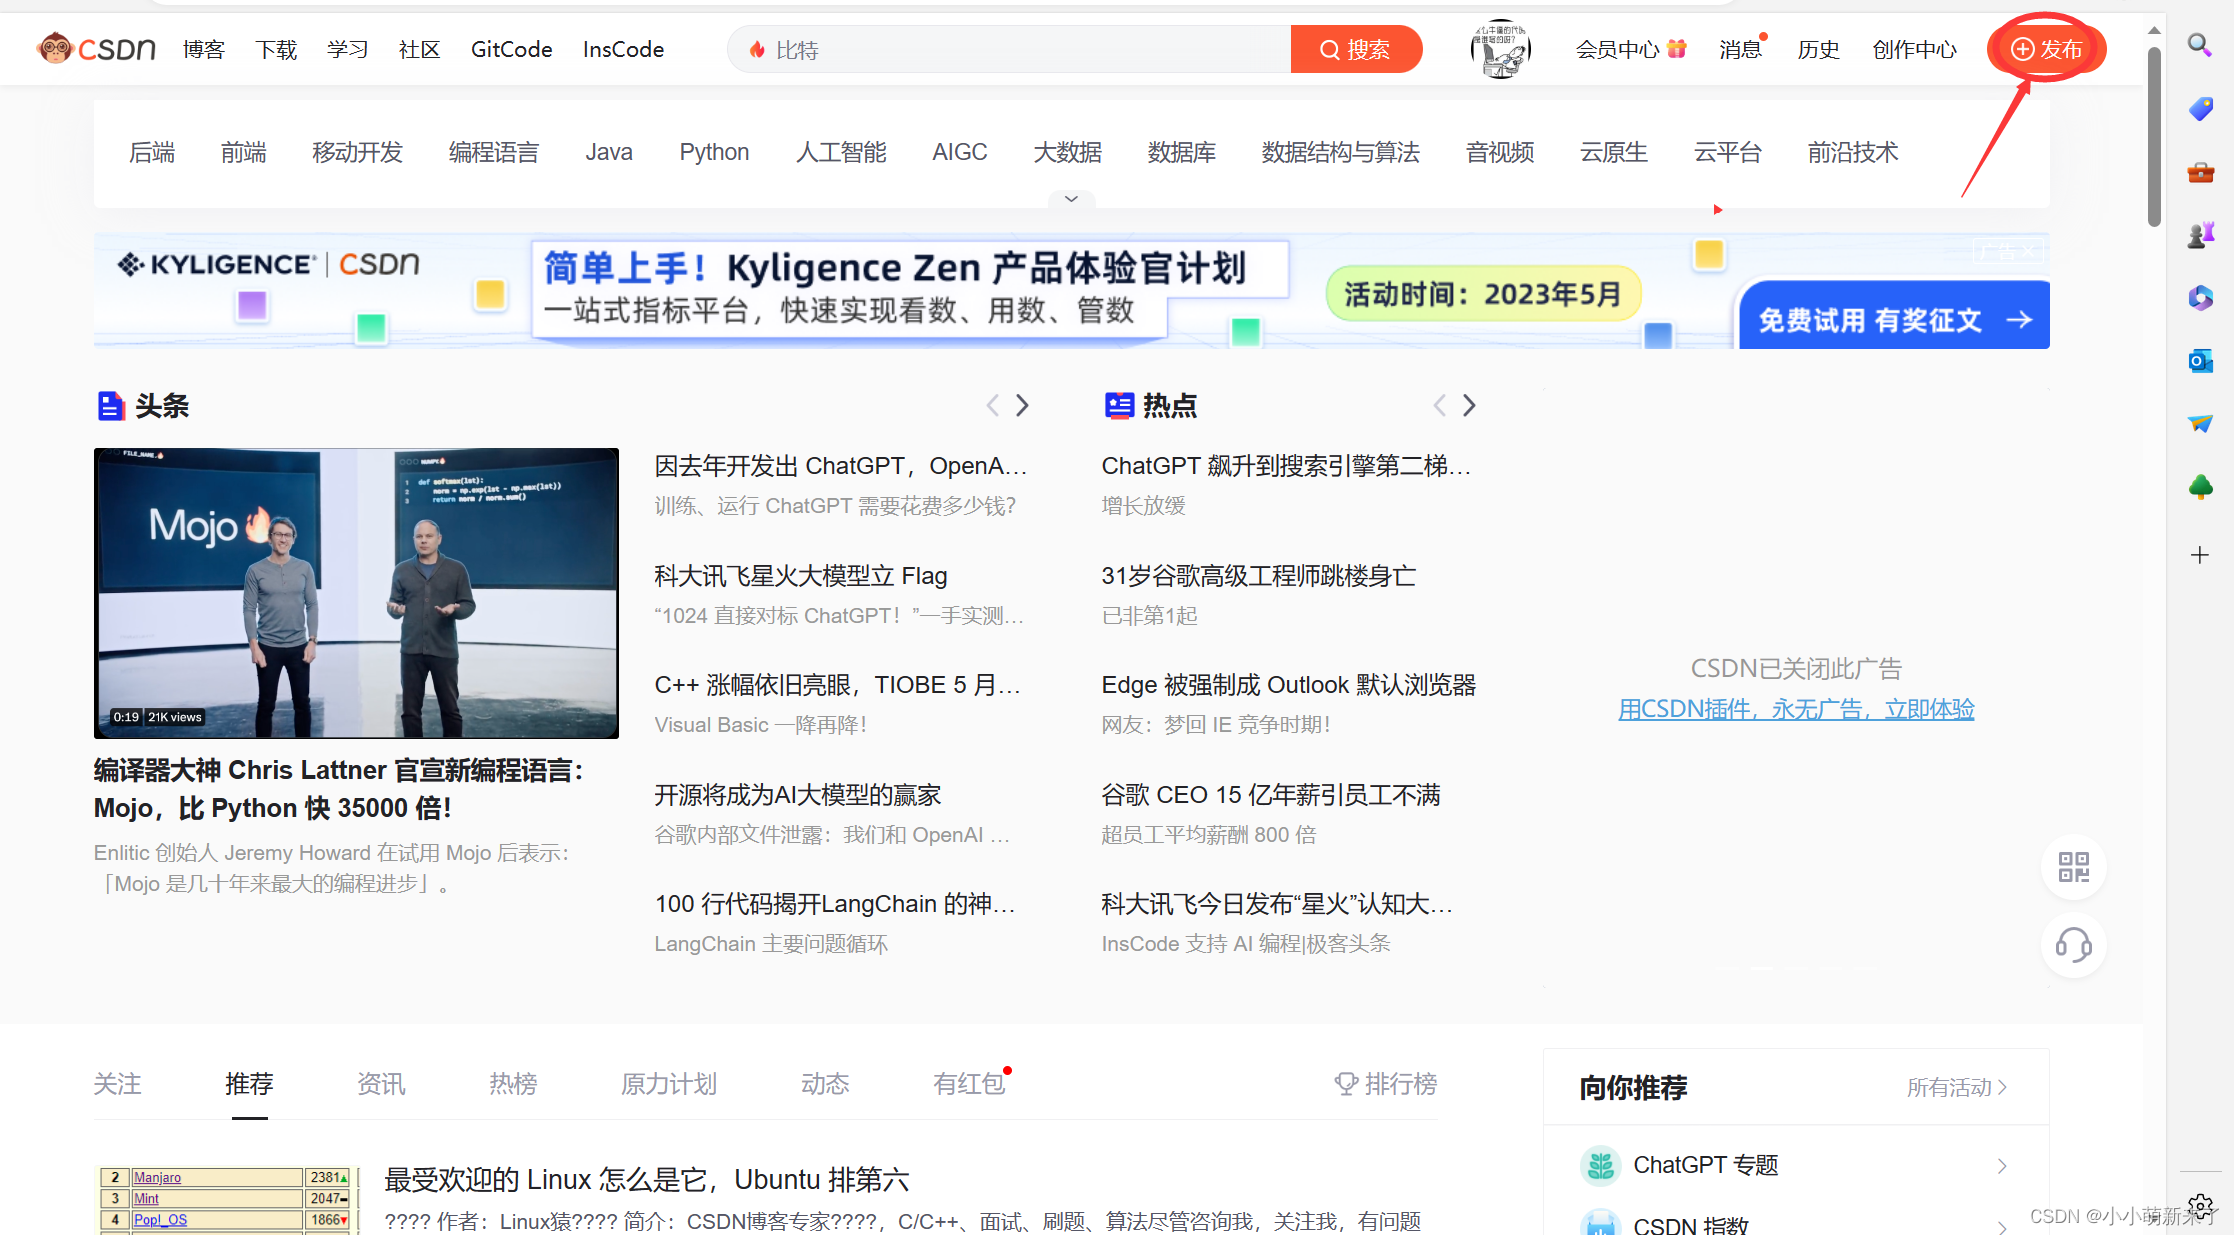
Task: Play the Mojo video thumbnail
Action: pyautogui.click(x=356, y=593)
